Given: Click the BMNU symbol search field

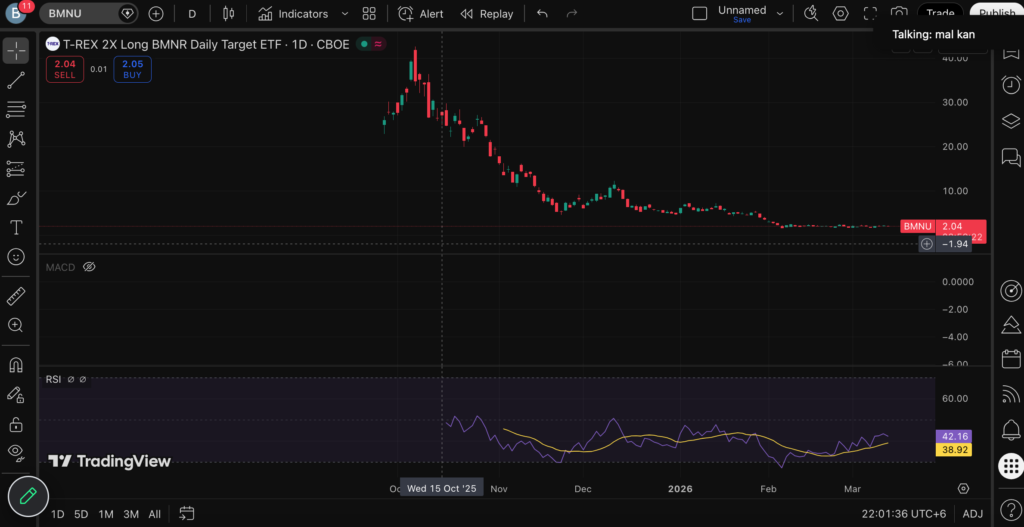Looking at the screenshot, I should point(80,14).
